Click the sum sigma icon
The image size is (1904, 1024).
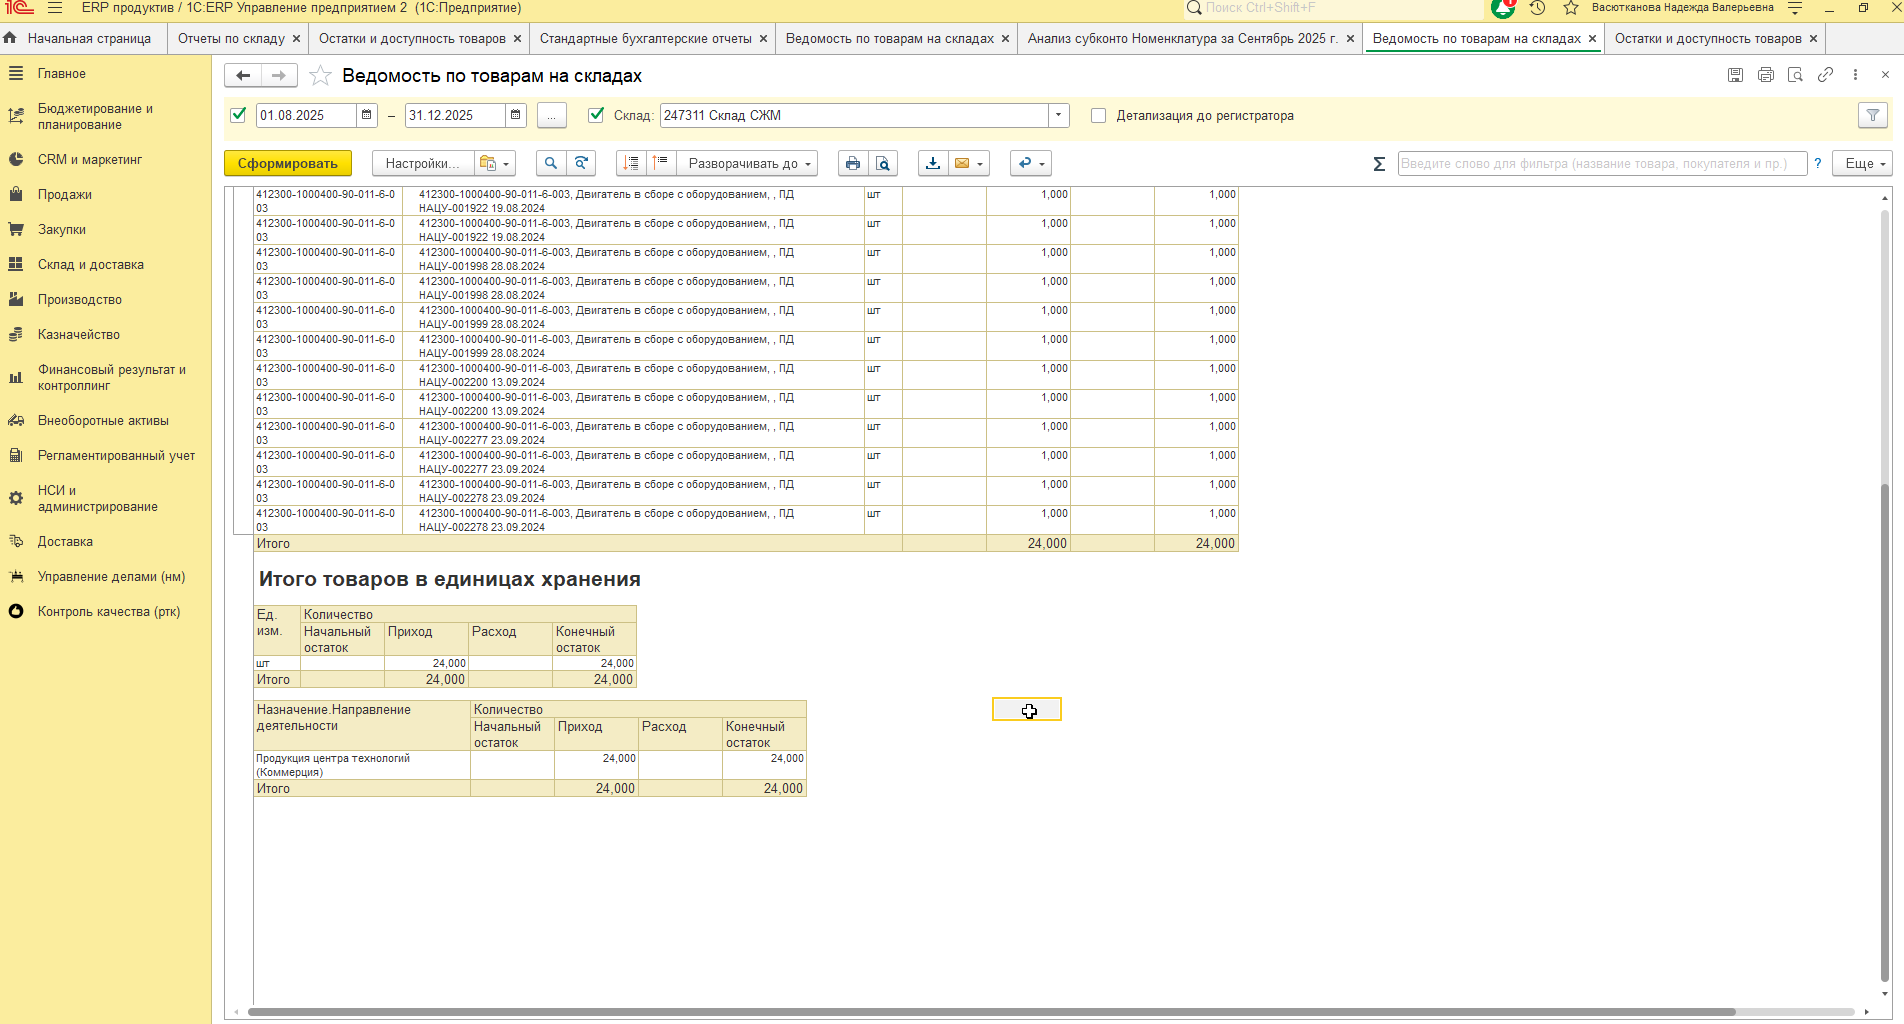(1379, 164)
